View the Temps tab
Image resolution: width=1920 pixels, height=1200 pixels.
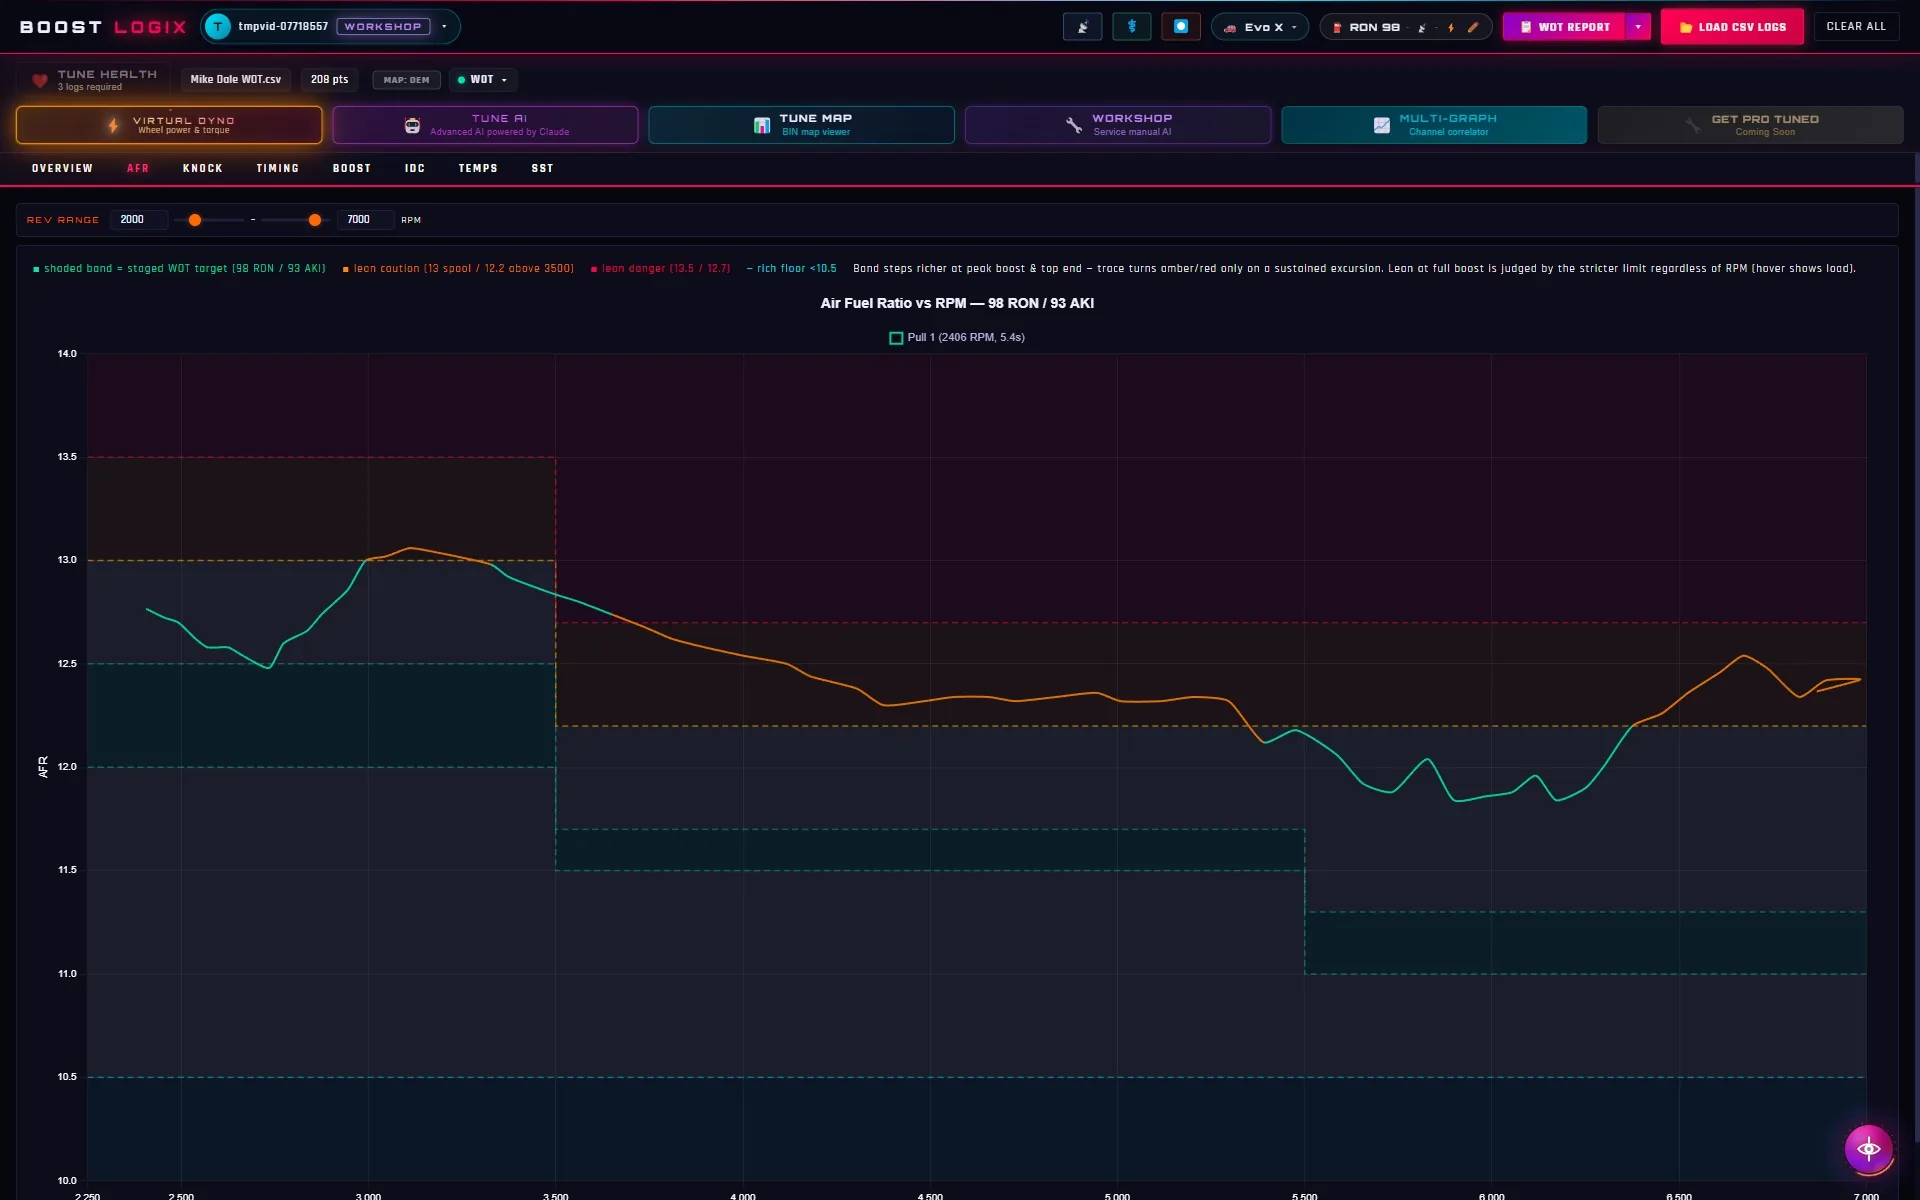tap(478, 168)
